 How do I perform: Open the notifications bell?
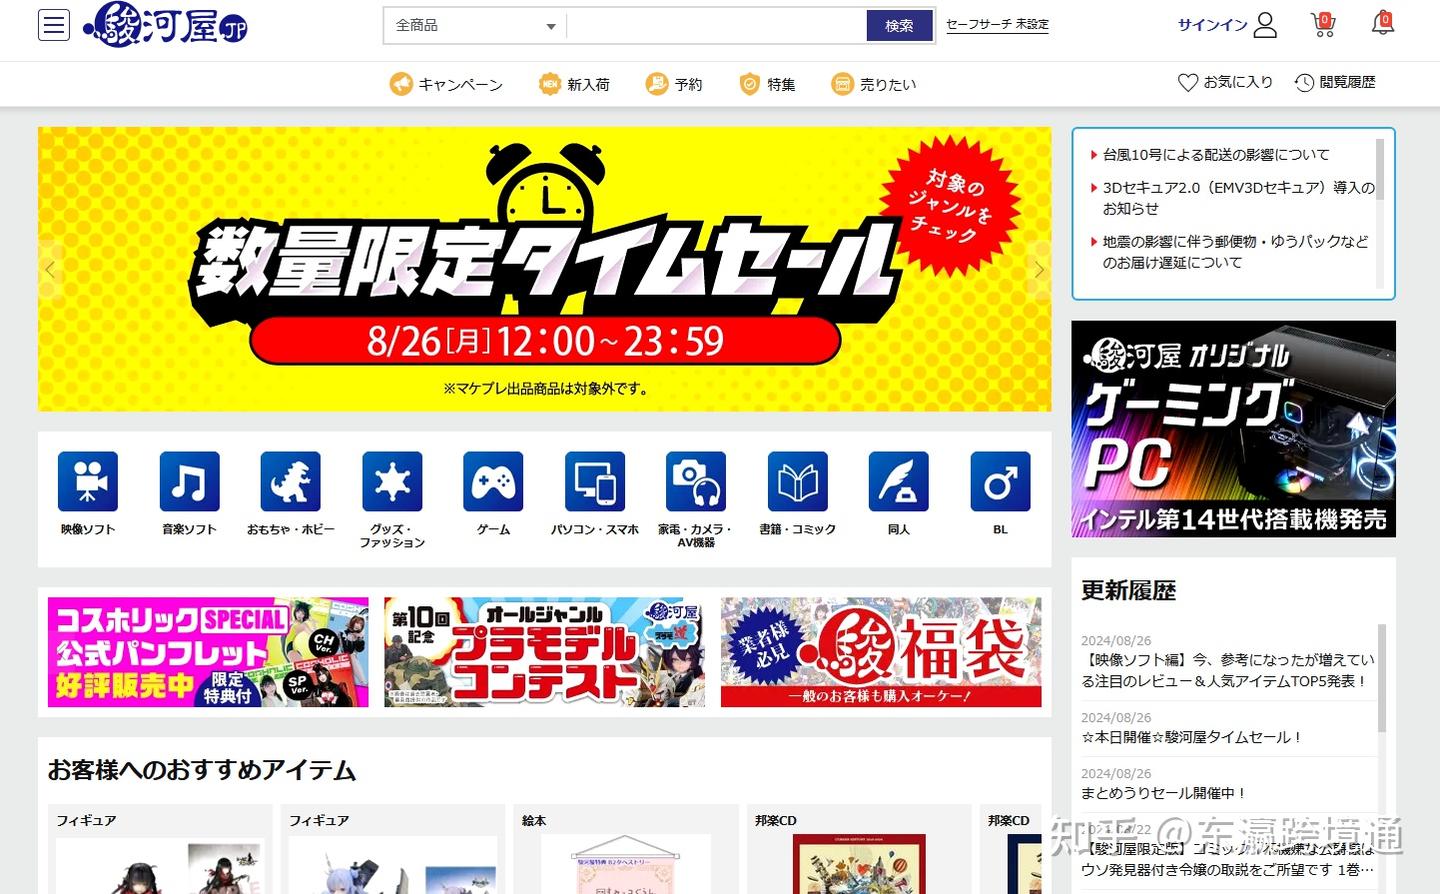click(x=1383, y=24)
